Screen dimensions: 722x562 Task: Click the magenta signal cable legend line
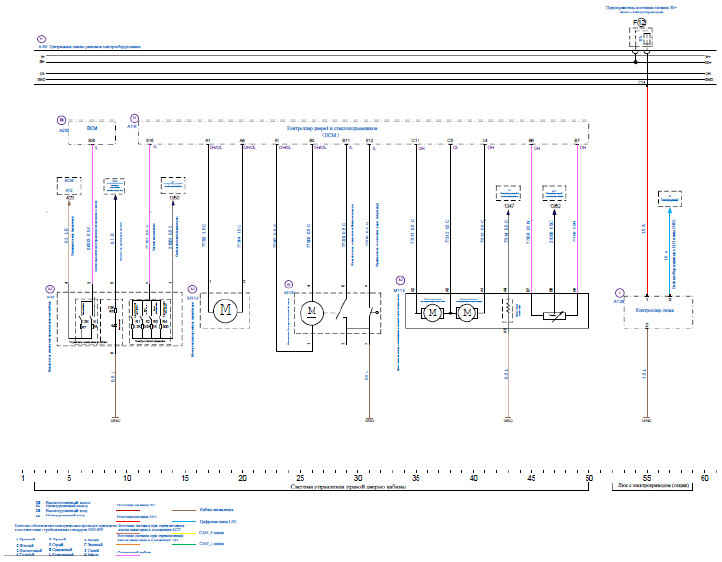[129, 556]
